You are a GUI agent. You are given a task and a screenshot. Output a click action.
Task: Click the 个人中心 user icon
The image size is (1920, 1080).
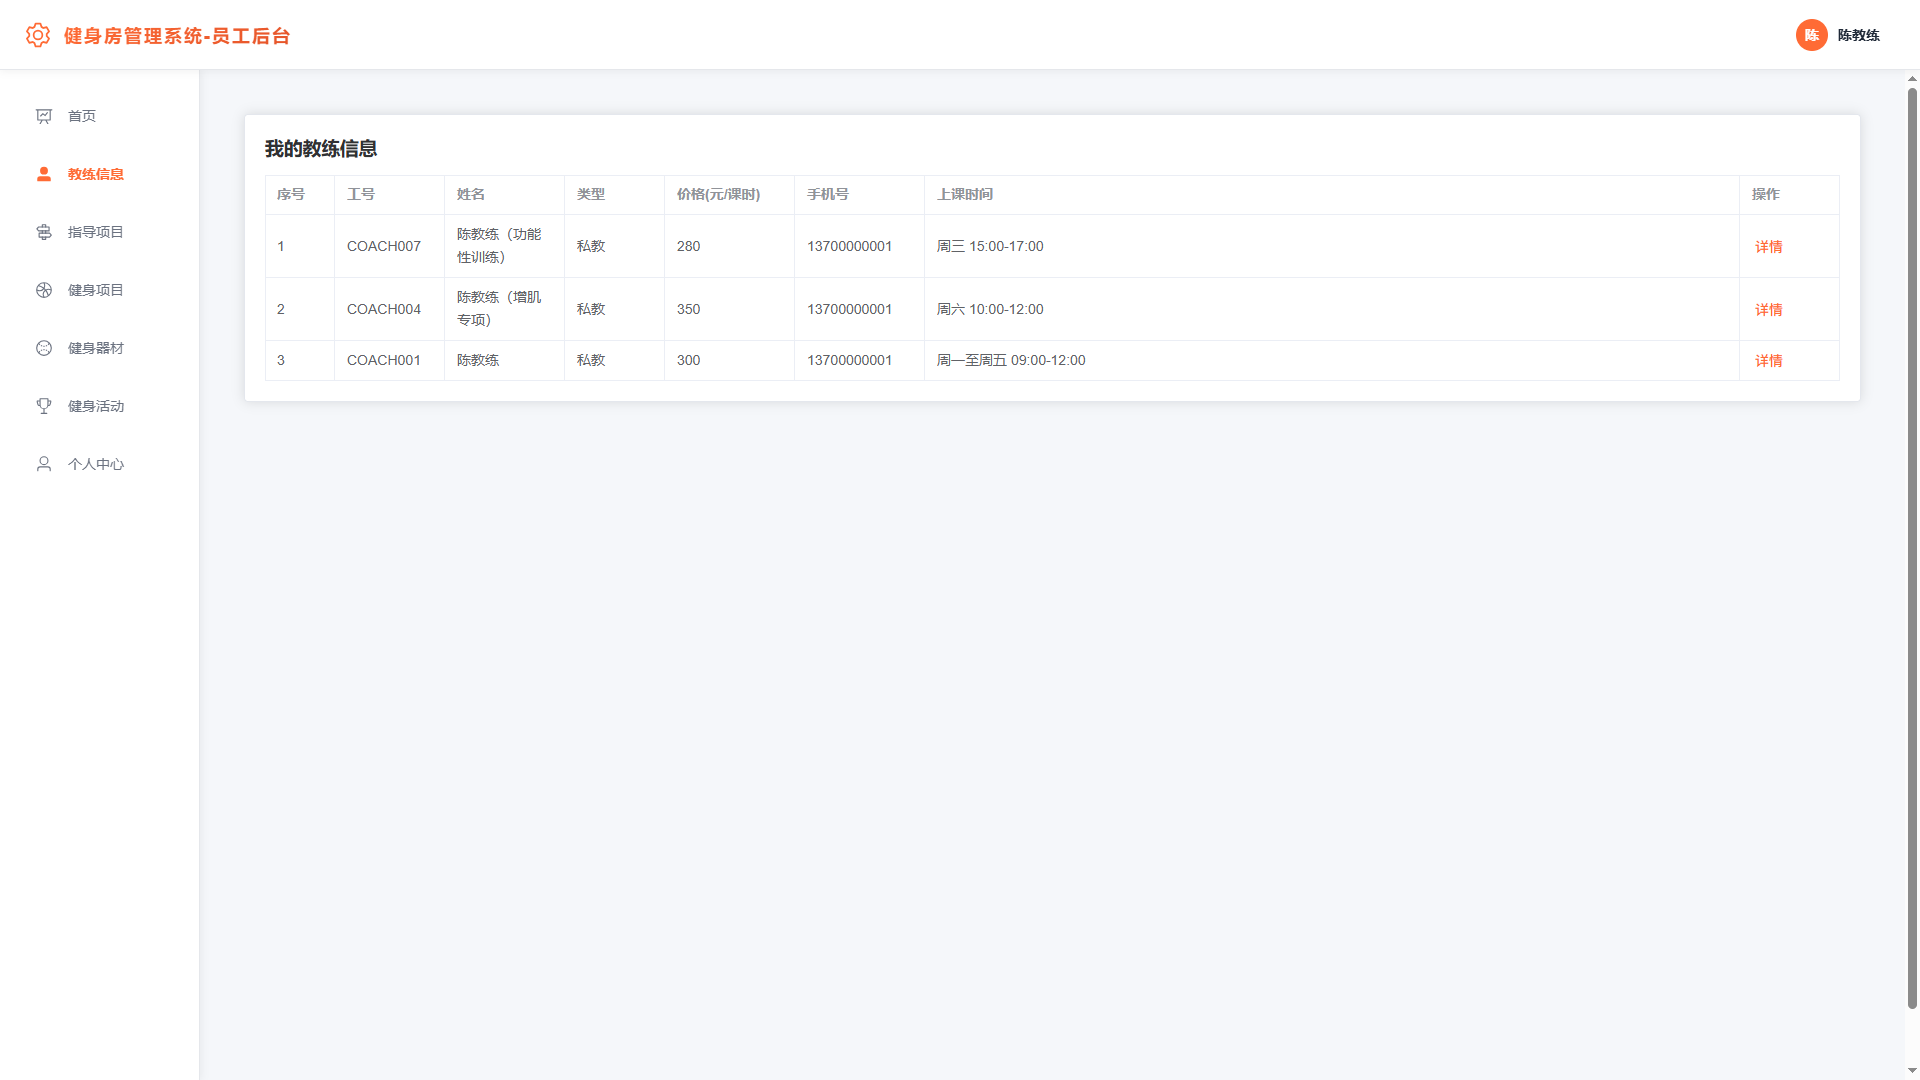pyautogui.click(x=44, y=464)
